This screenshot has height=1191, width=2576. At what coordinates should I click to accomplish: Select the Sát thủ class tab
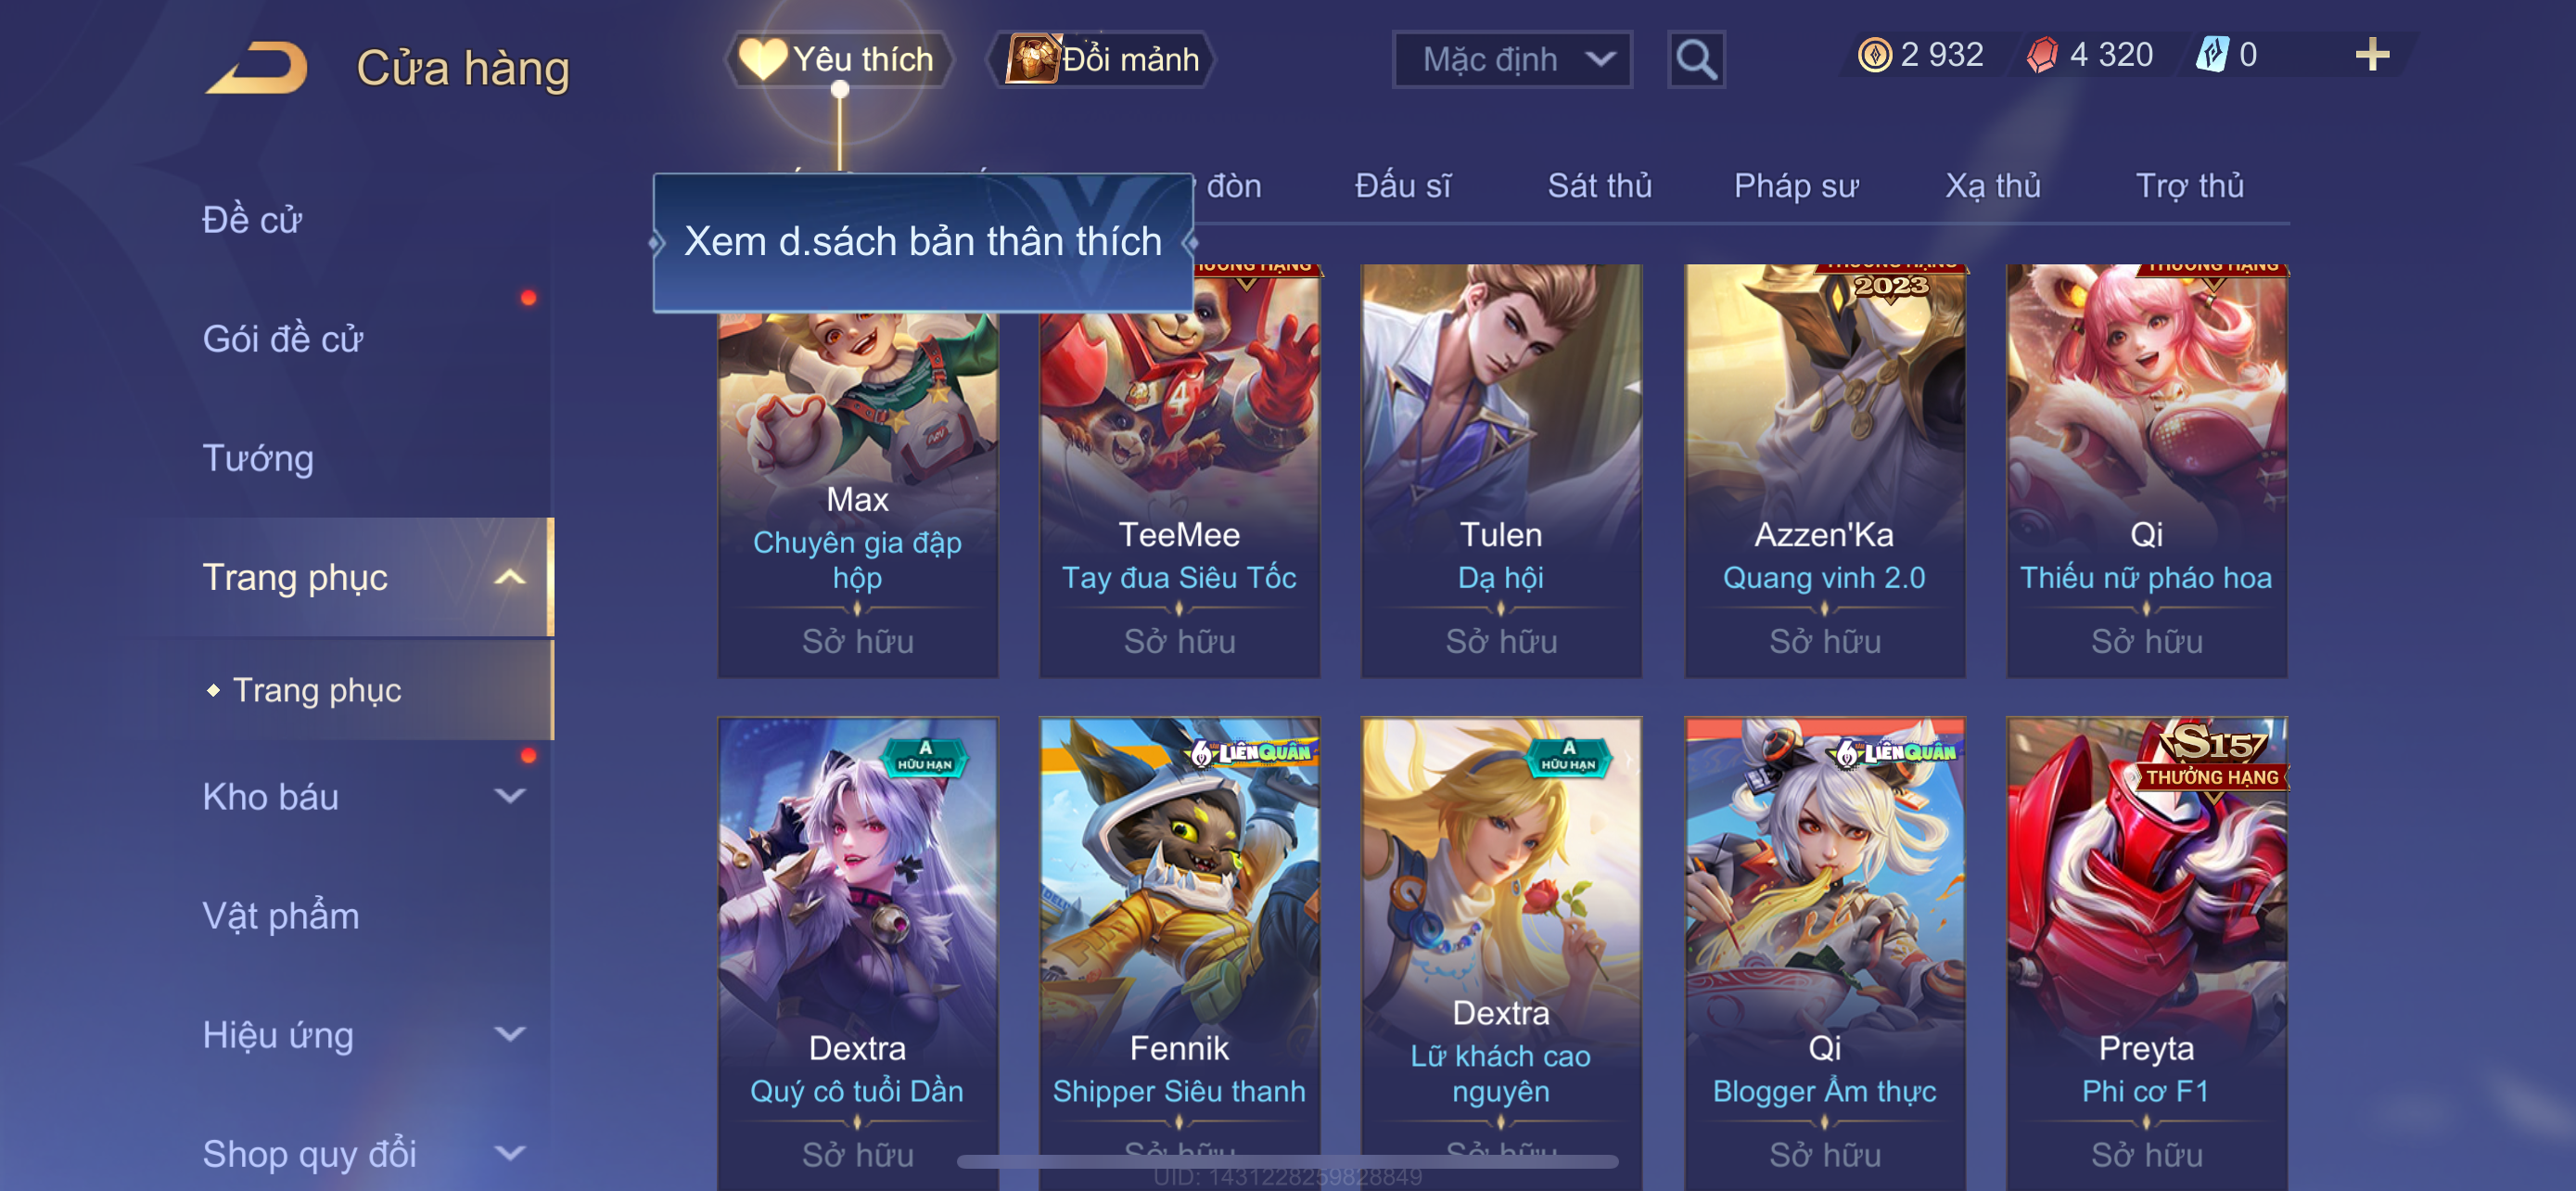(1599, 186)
